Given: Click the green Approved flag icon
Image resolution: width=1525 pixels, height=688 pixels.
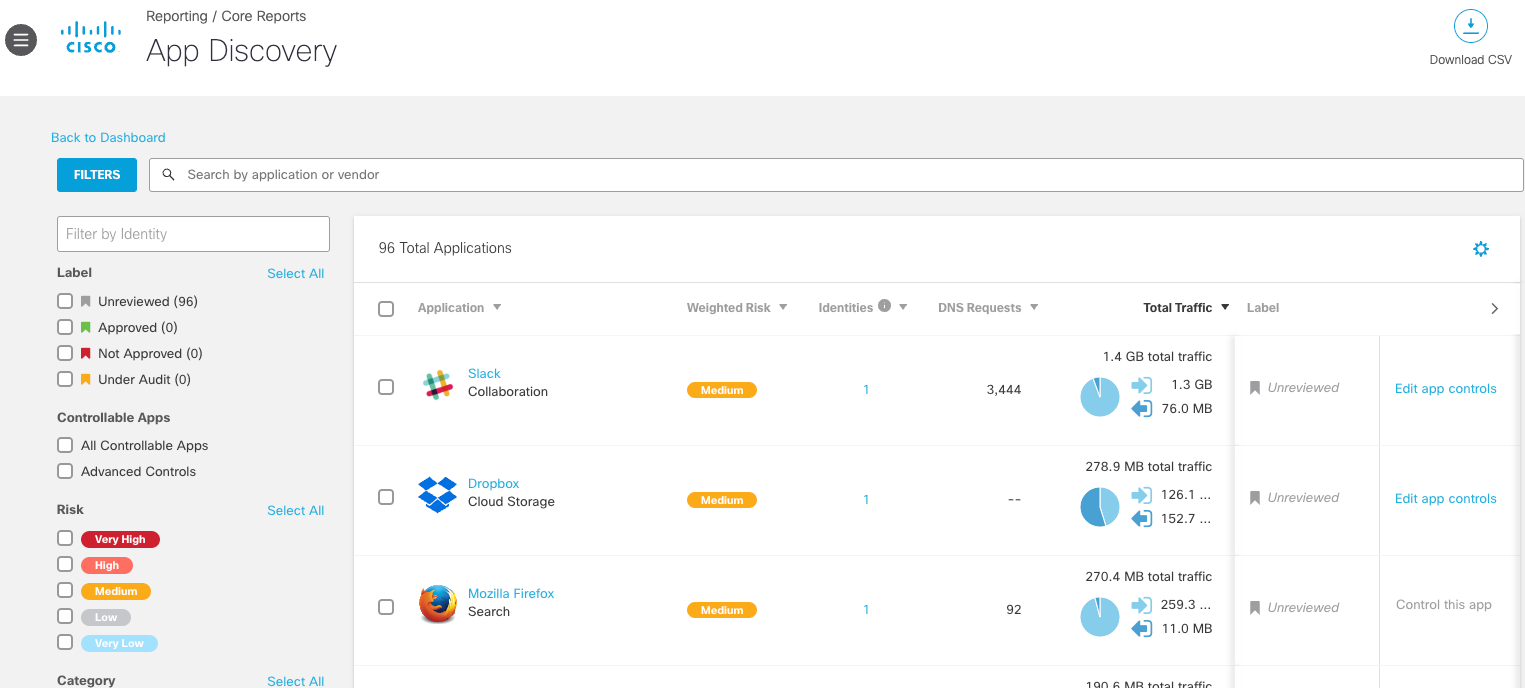Looking at the screenshot, I should (x=86, y=328).
